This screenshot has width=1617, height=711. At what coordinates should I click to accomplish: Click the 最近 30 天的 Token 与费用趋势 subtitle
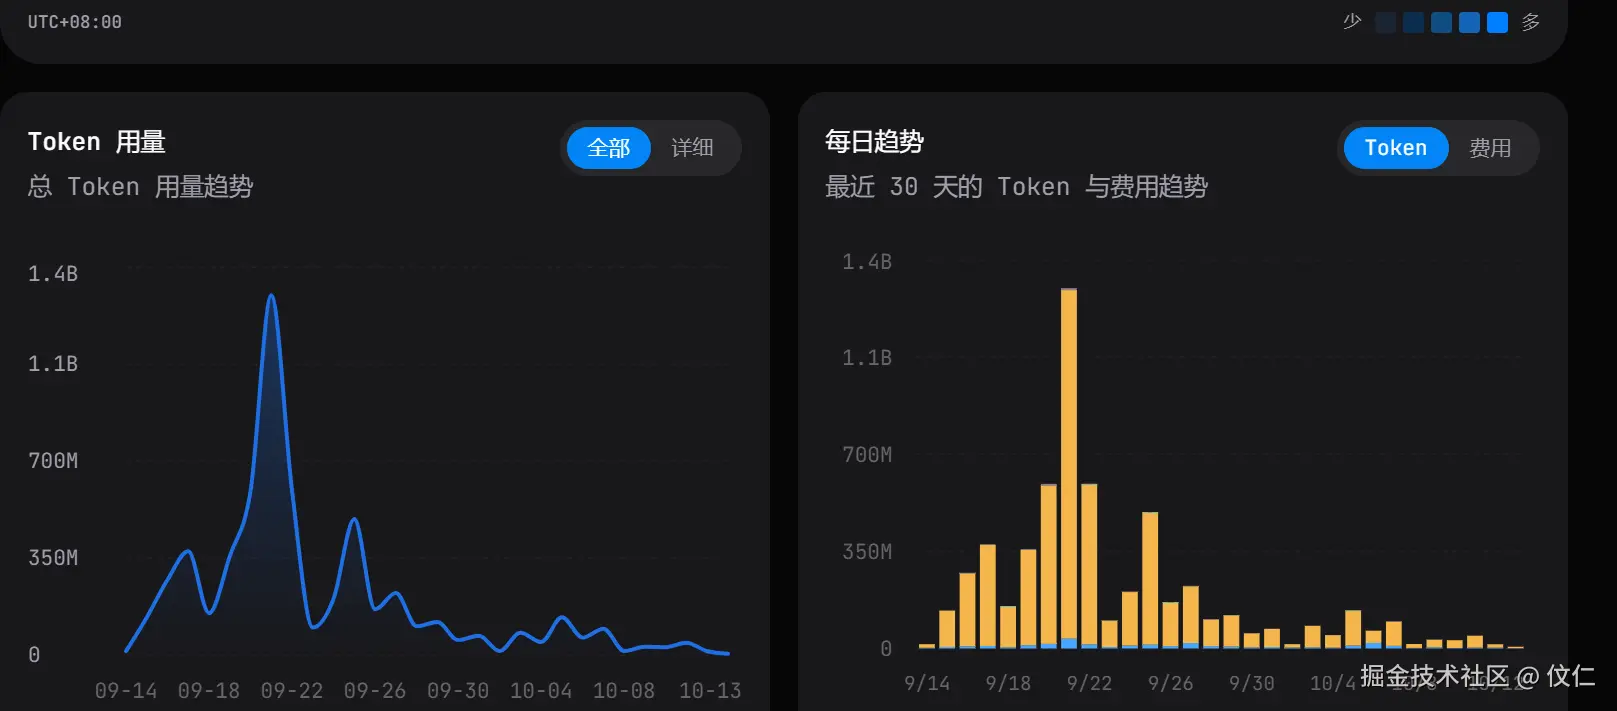click(x=1017, y=187)
